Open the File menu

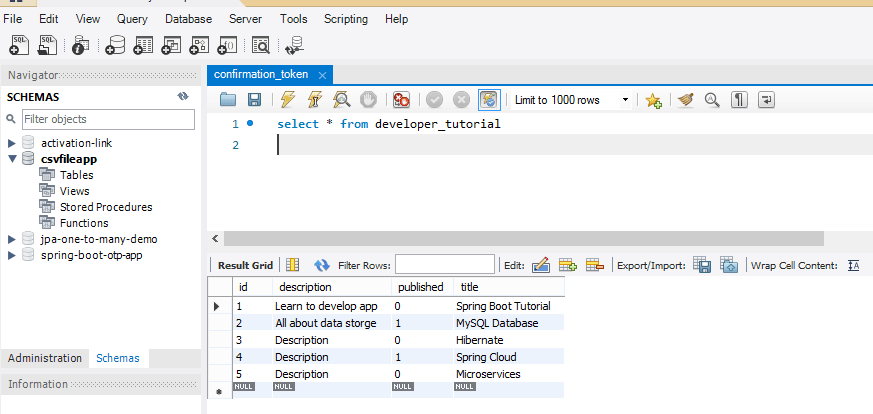pos(13,19)
